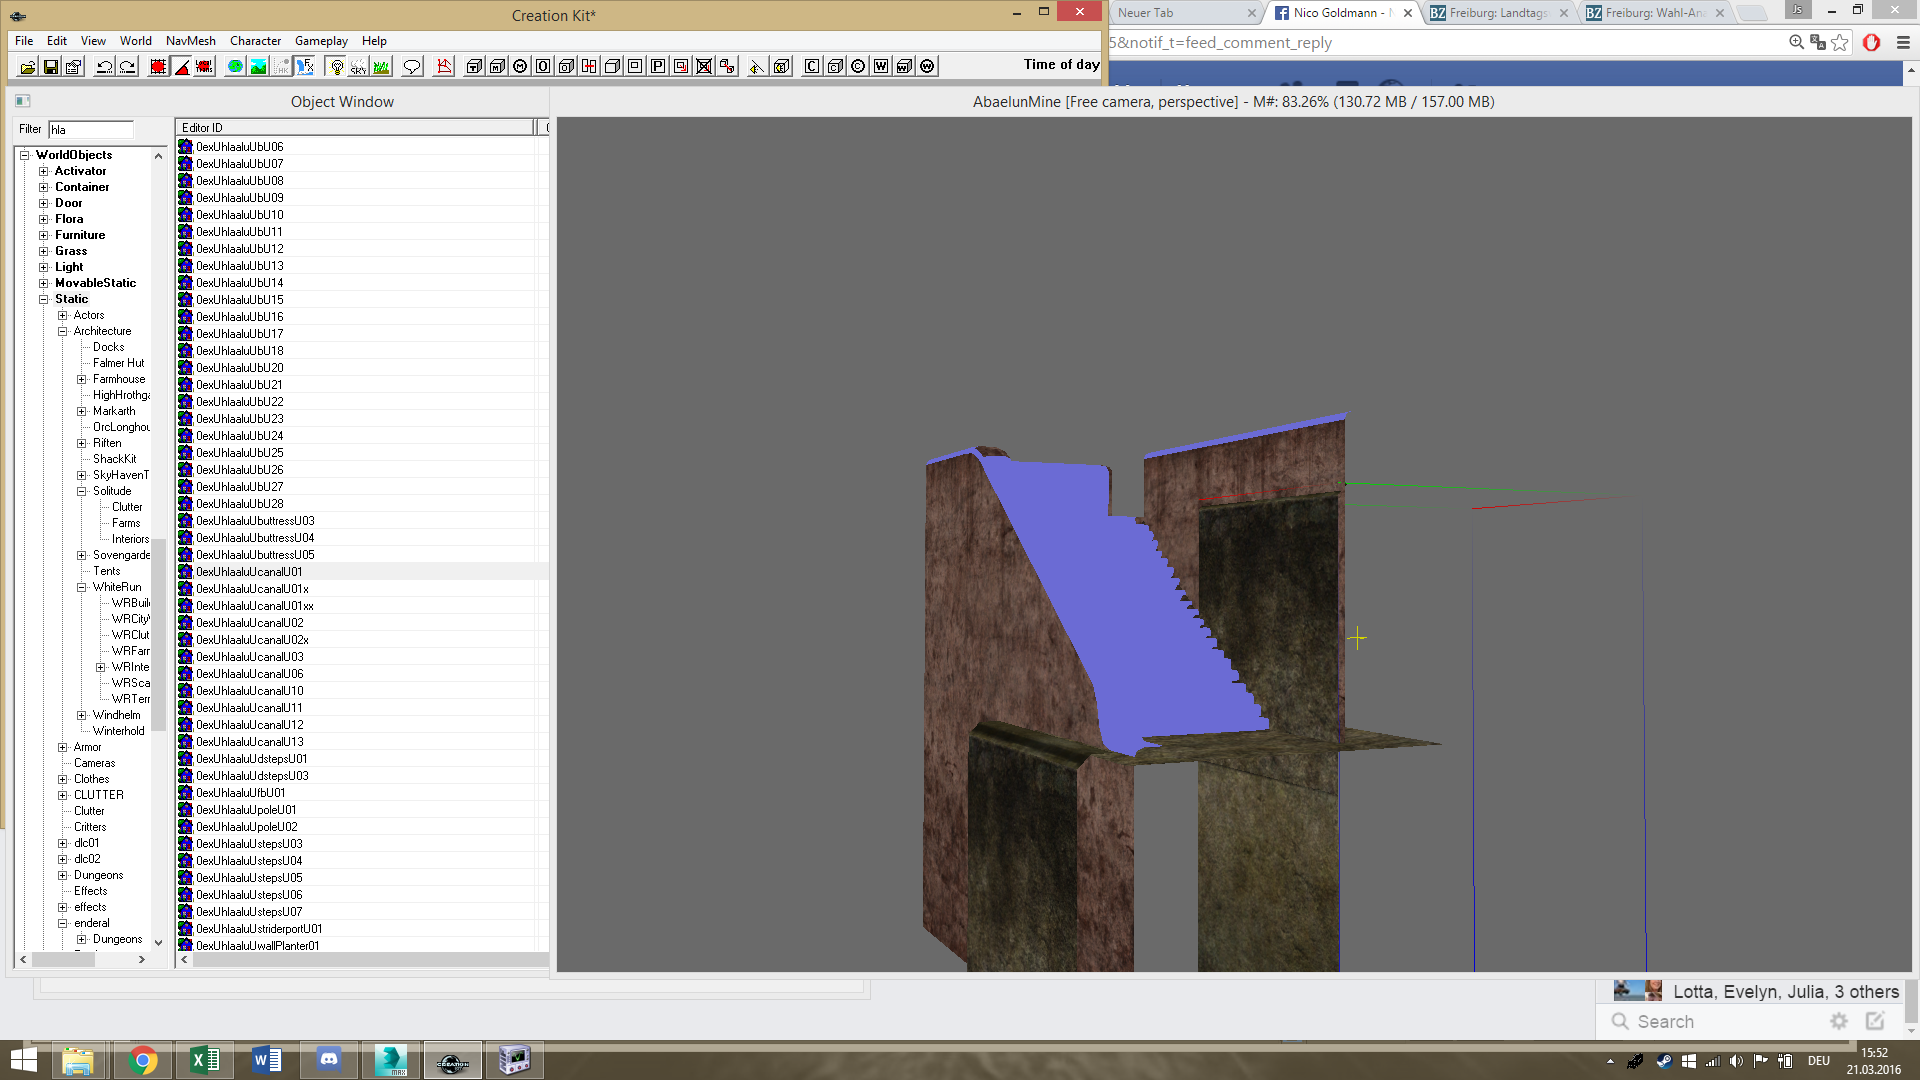Screen dimensions: 1920x1080
Task: Click the Redo arrow in the toolbar
Action: point(127,67)
